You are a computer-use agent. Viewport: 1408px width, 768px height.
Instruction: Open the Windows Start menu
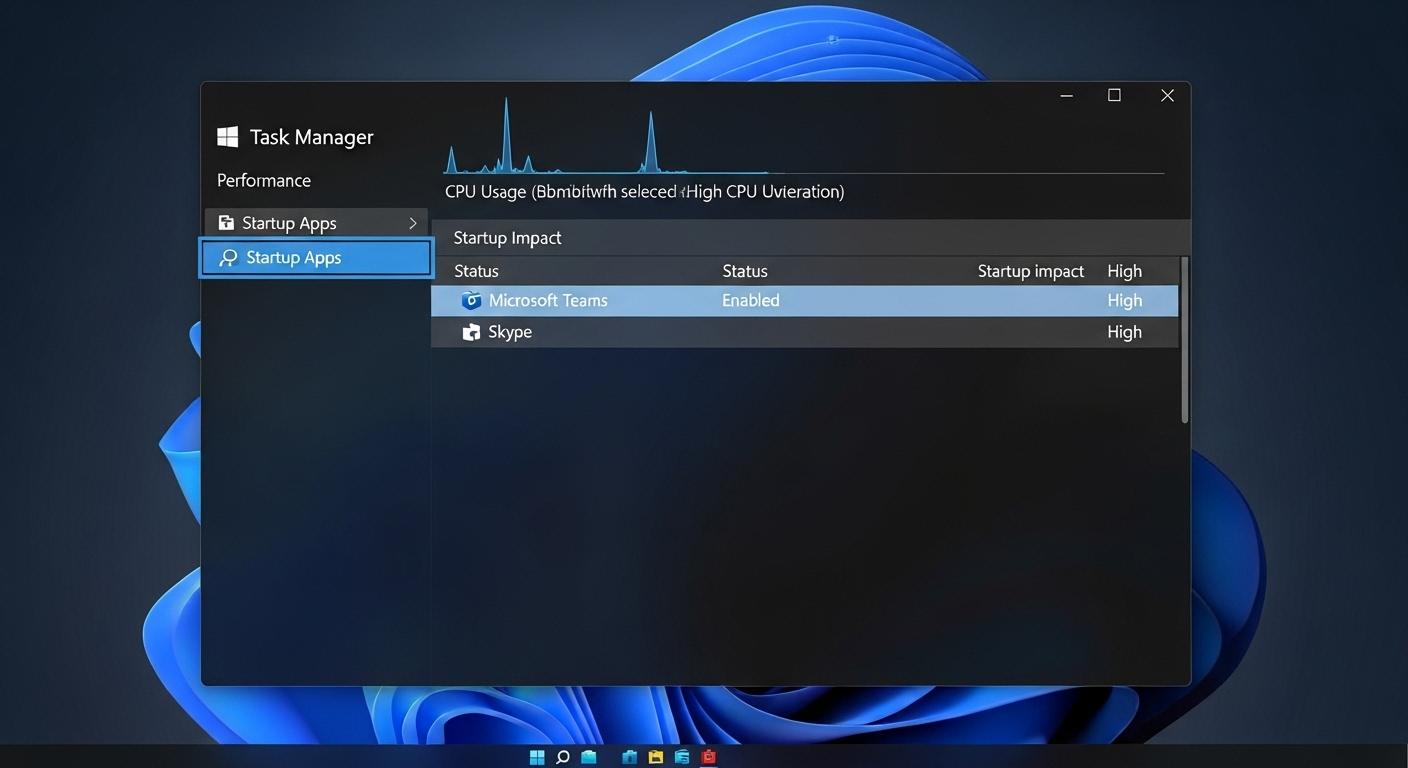pos(537,757)
